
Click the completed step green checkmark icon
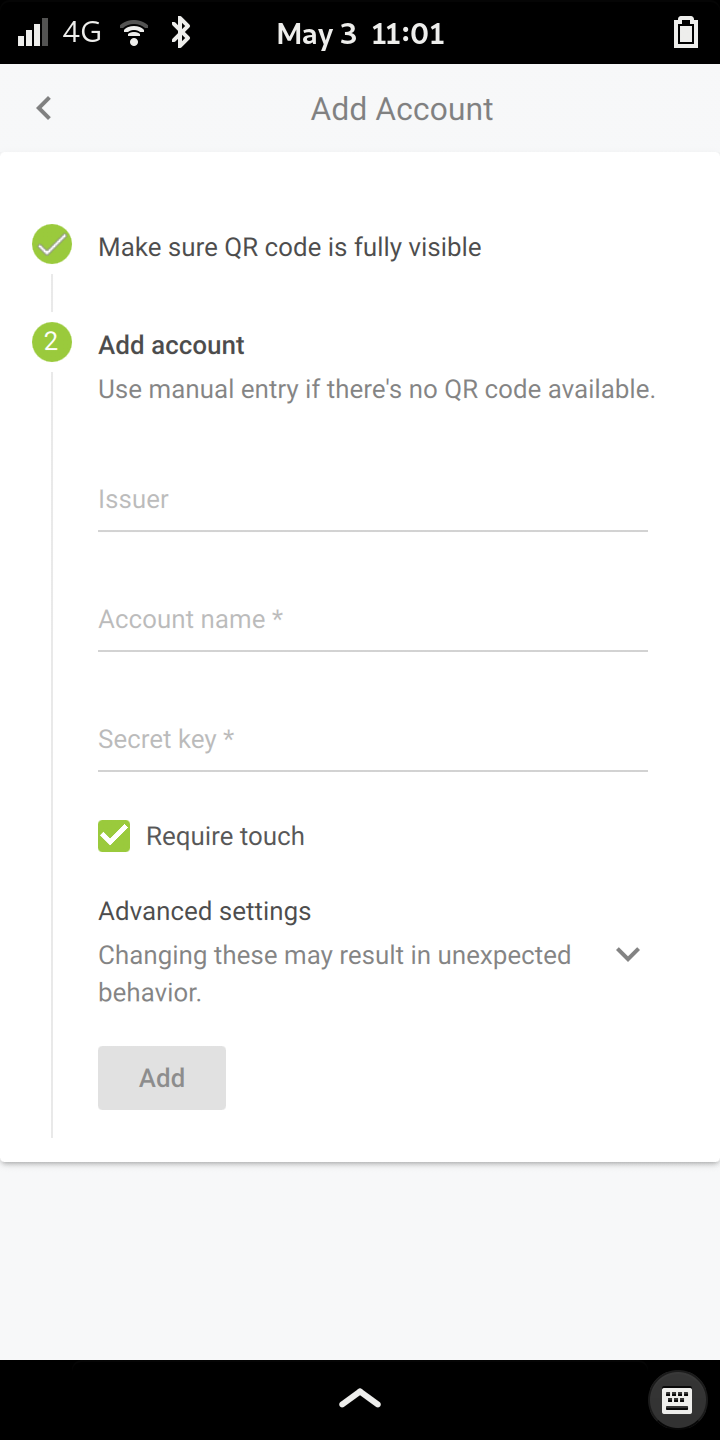pyautogui.click(x=52, y=245)
